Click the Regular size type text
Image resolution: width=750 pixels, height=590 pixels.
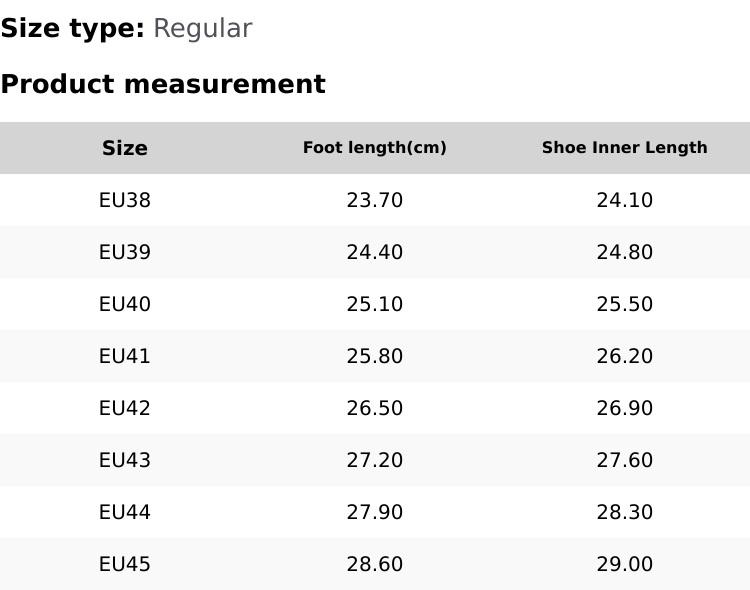tap(202, 28)
